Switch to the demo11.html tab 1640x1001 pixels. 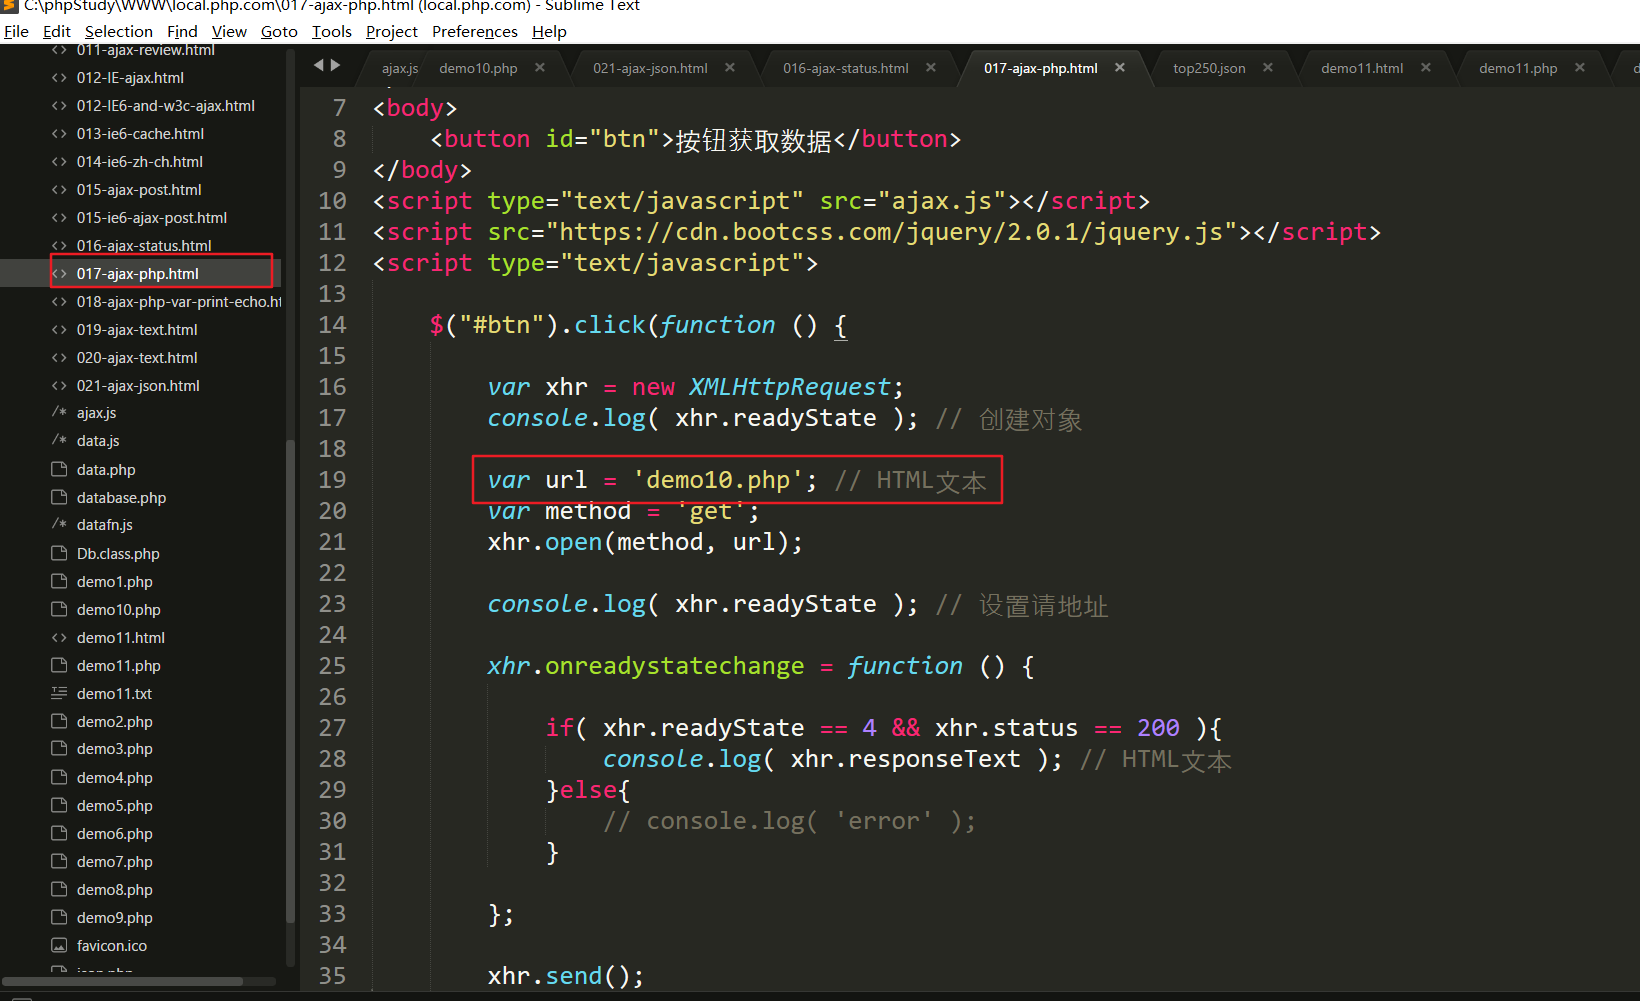[x=1361, y=68]
